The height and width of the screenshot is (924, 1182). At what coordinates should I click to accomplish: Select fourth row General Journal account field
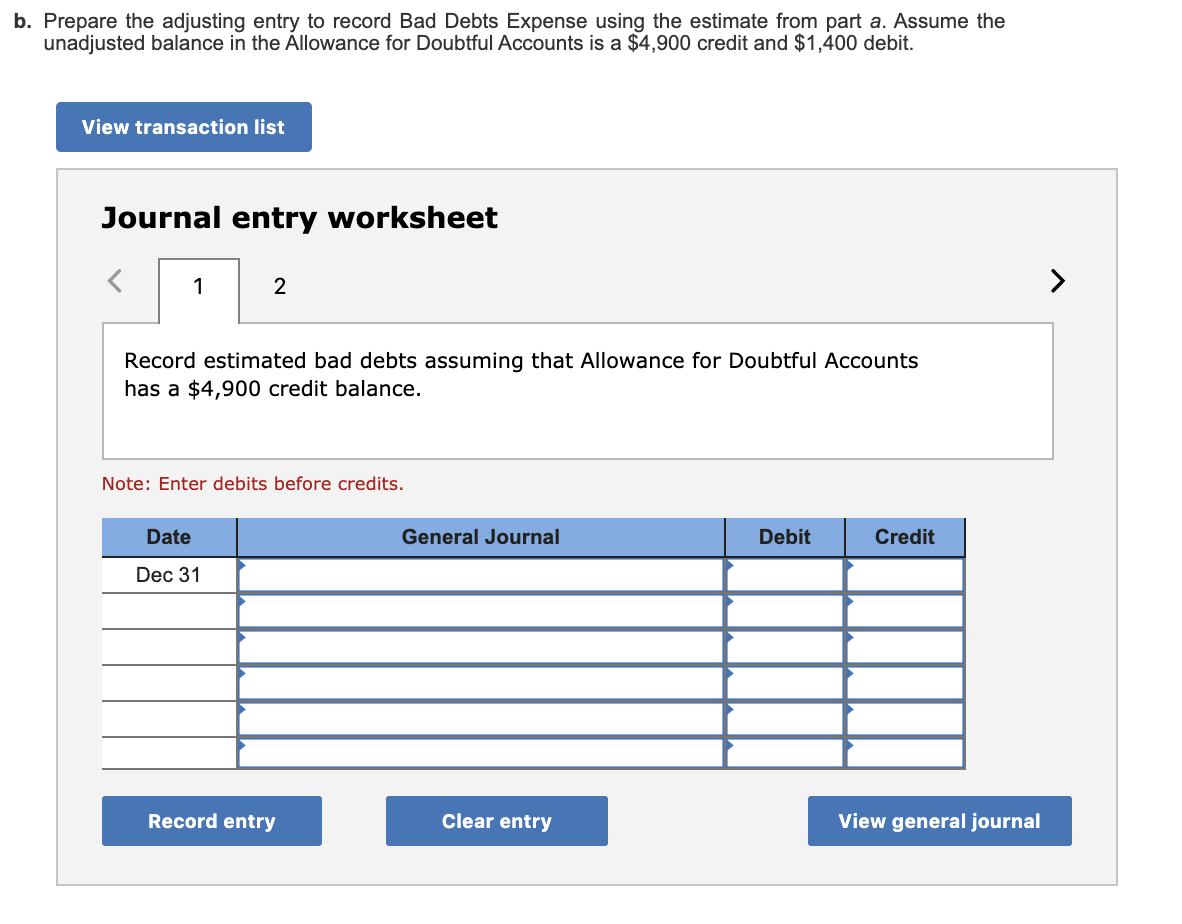coord(481,684)
